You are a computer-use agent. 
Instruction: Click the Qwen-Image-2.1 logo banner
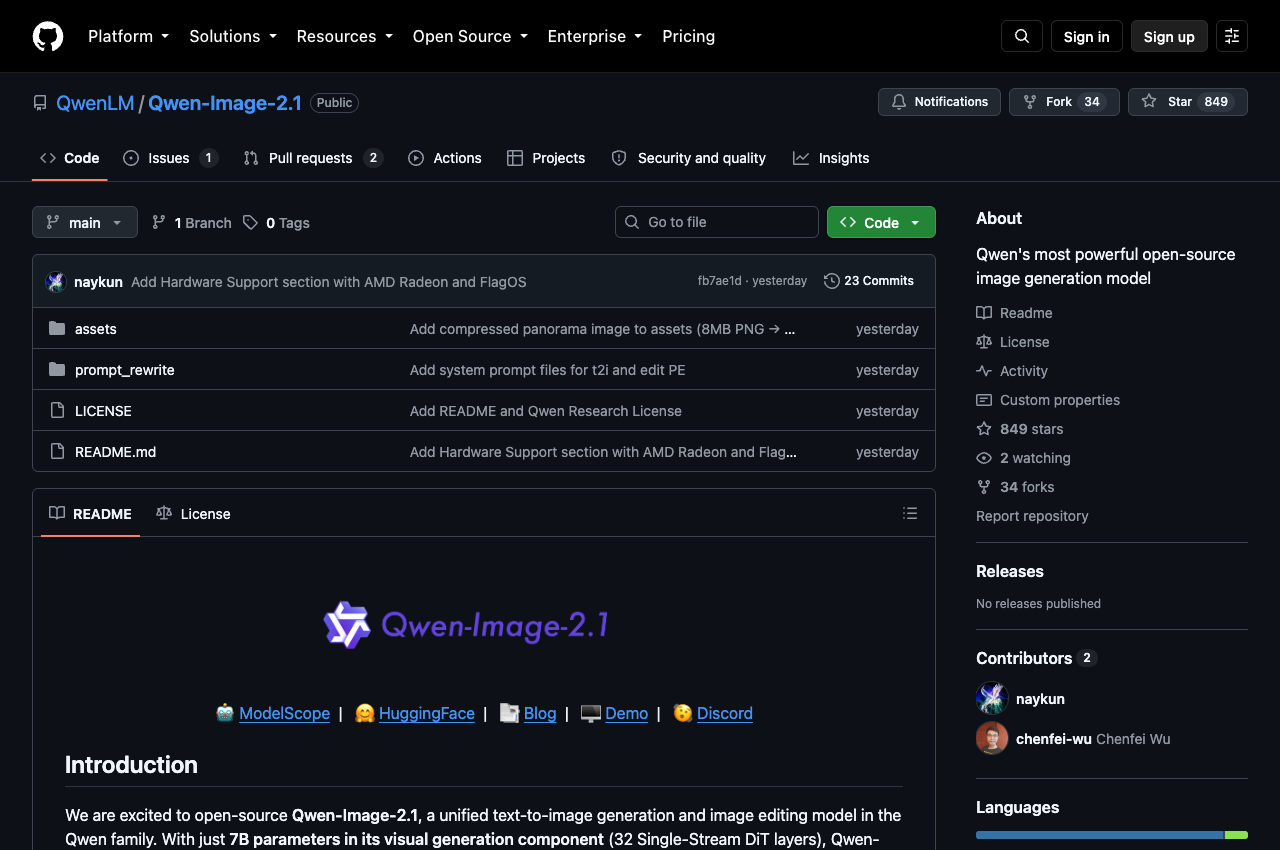(x=467, y=625)
